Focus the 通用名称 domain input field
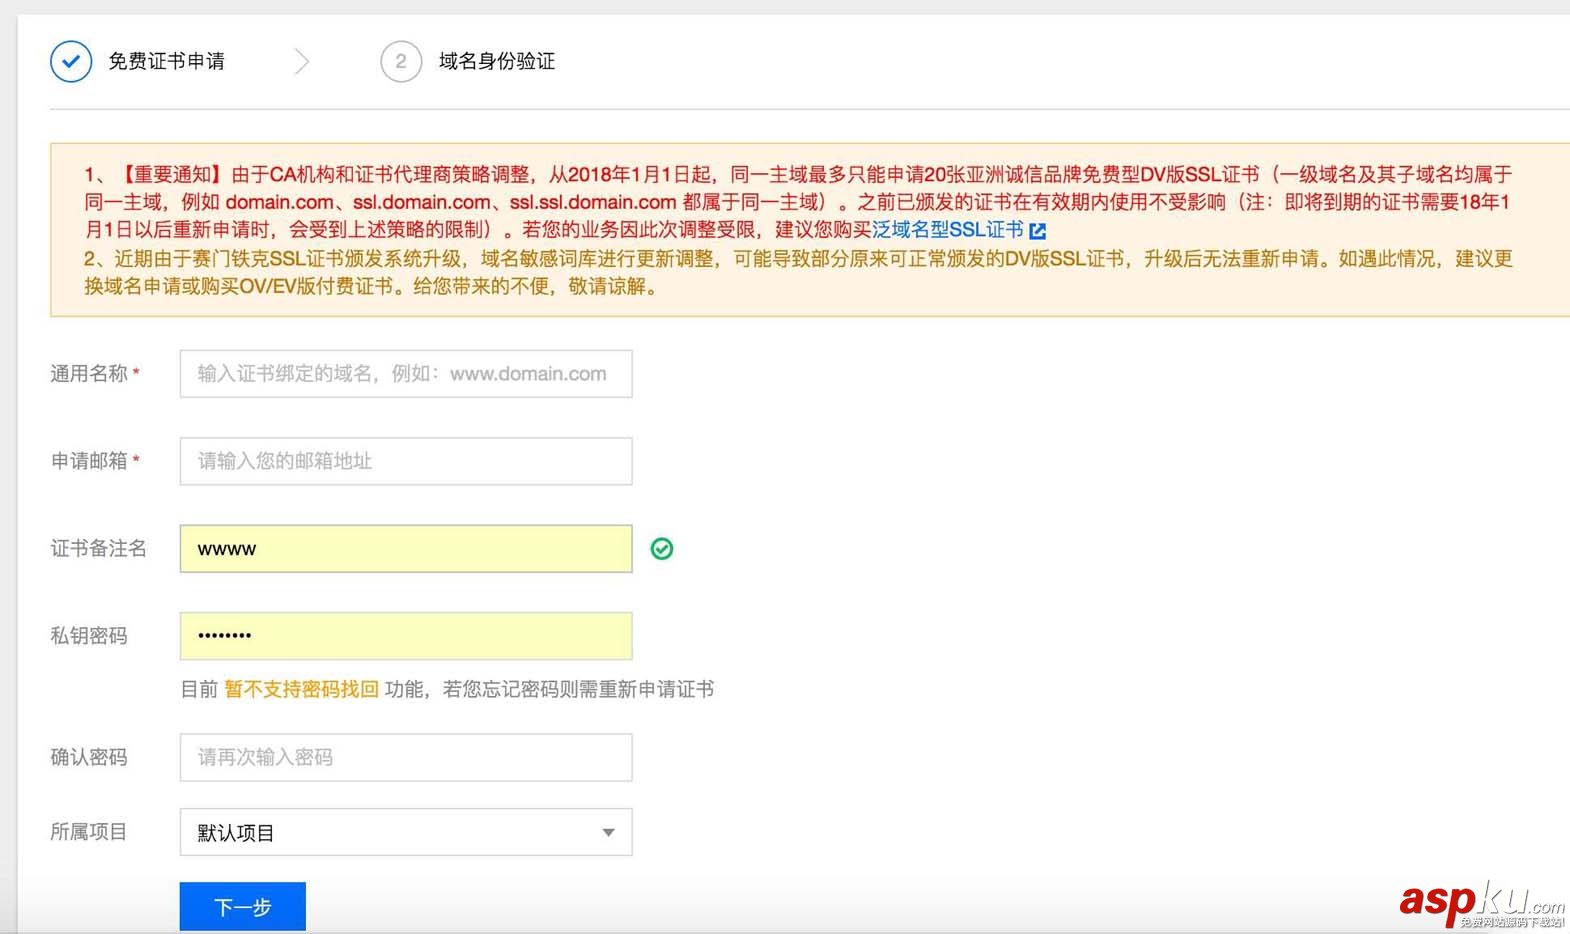This screenshot has height=934, width=1570. pyautogui.click(x=405, y=374)
